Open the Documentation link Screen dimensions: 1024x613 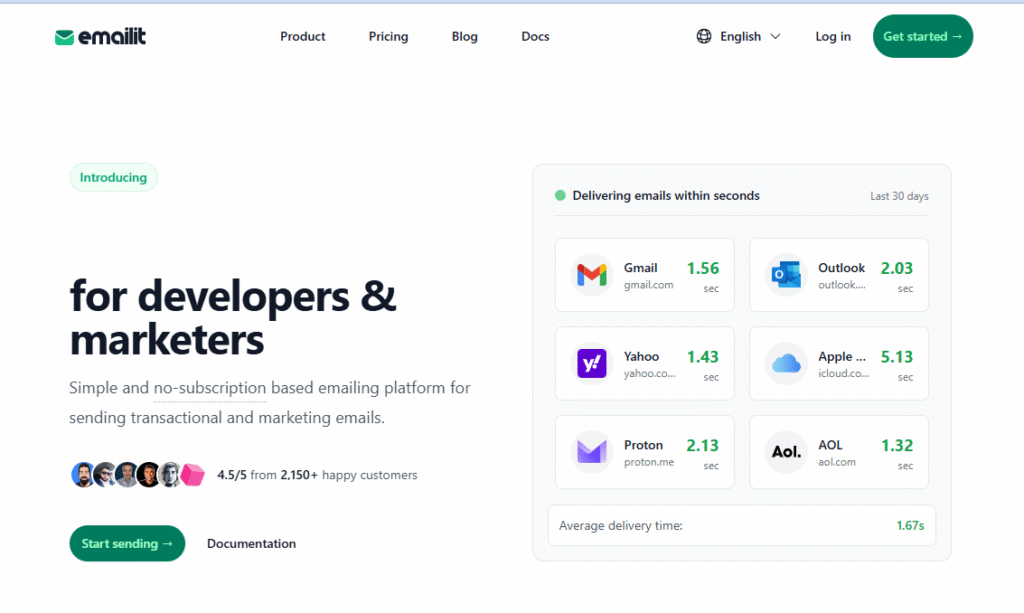point(251,543)
